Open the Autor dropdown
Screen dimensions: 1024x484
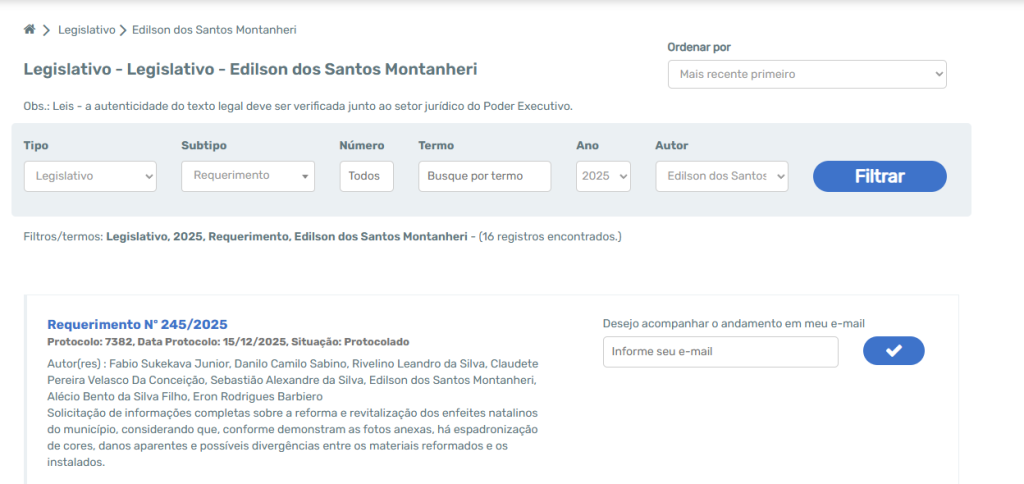(x=721, y=176)
